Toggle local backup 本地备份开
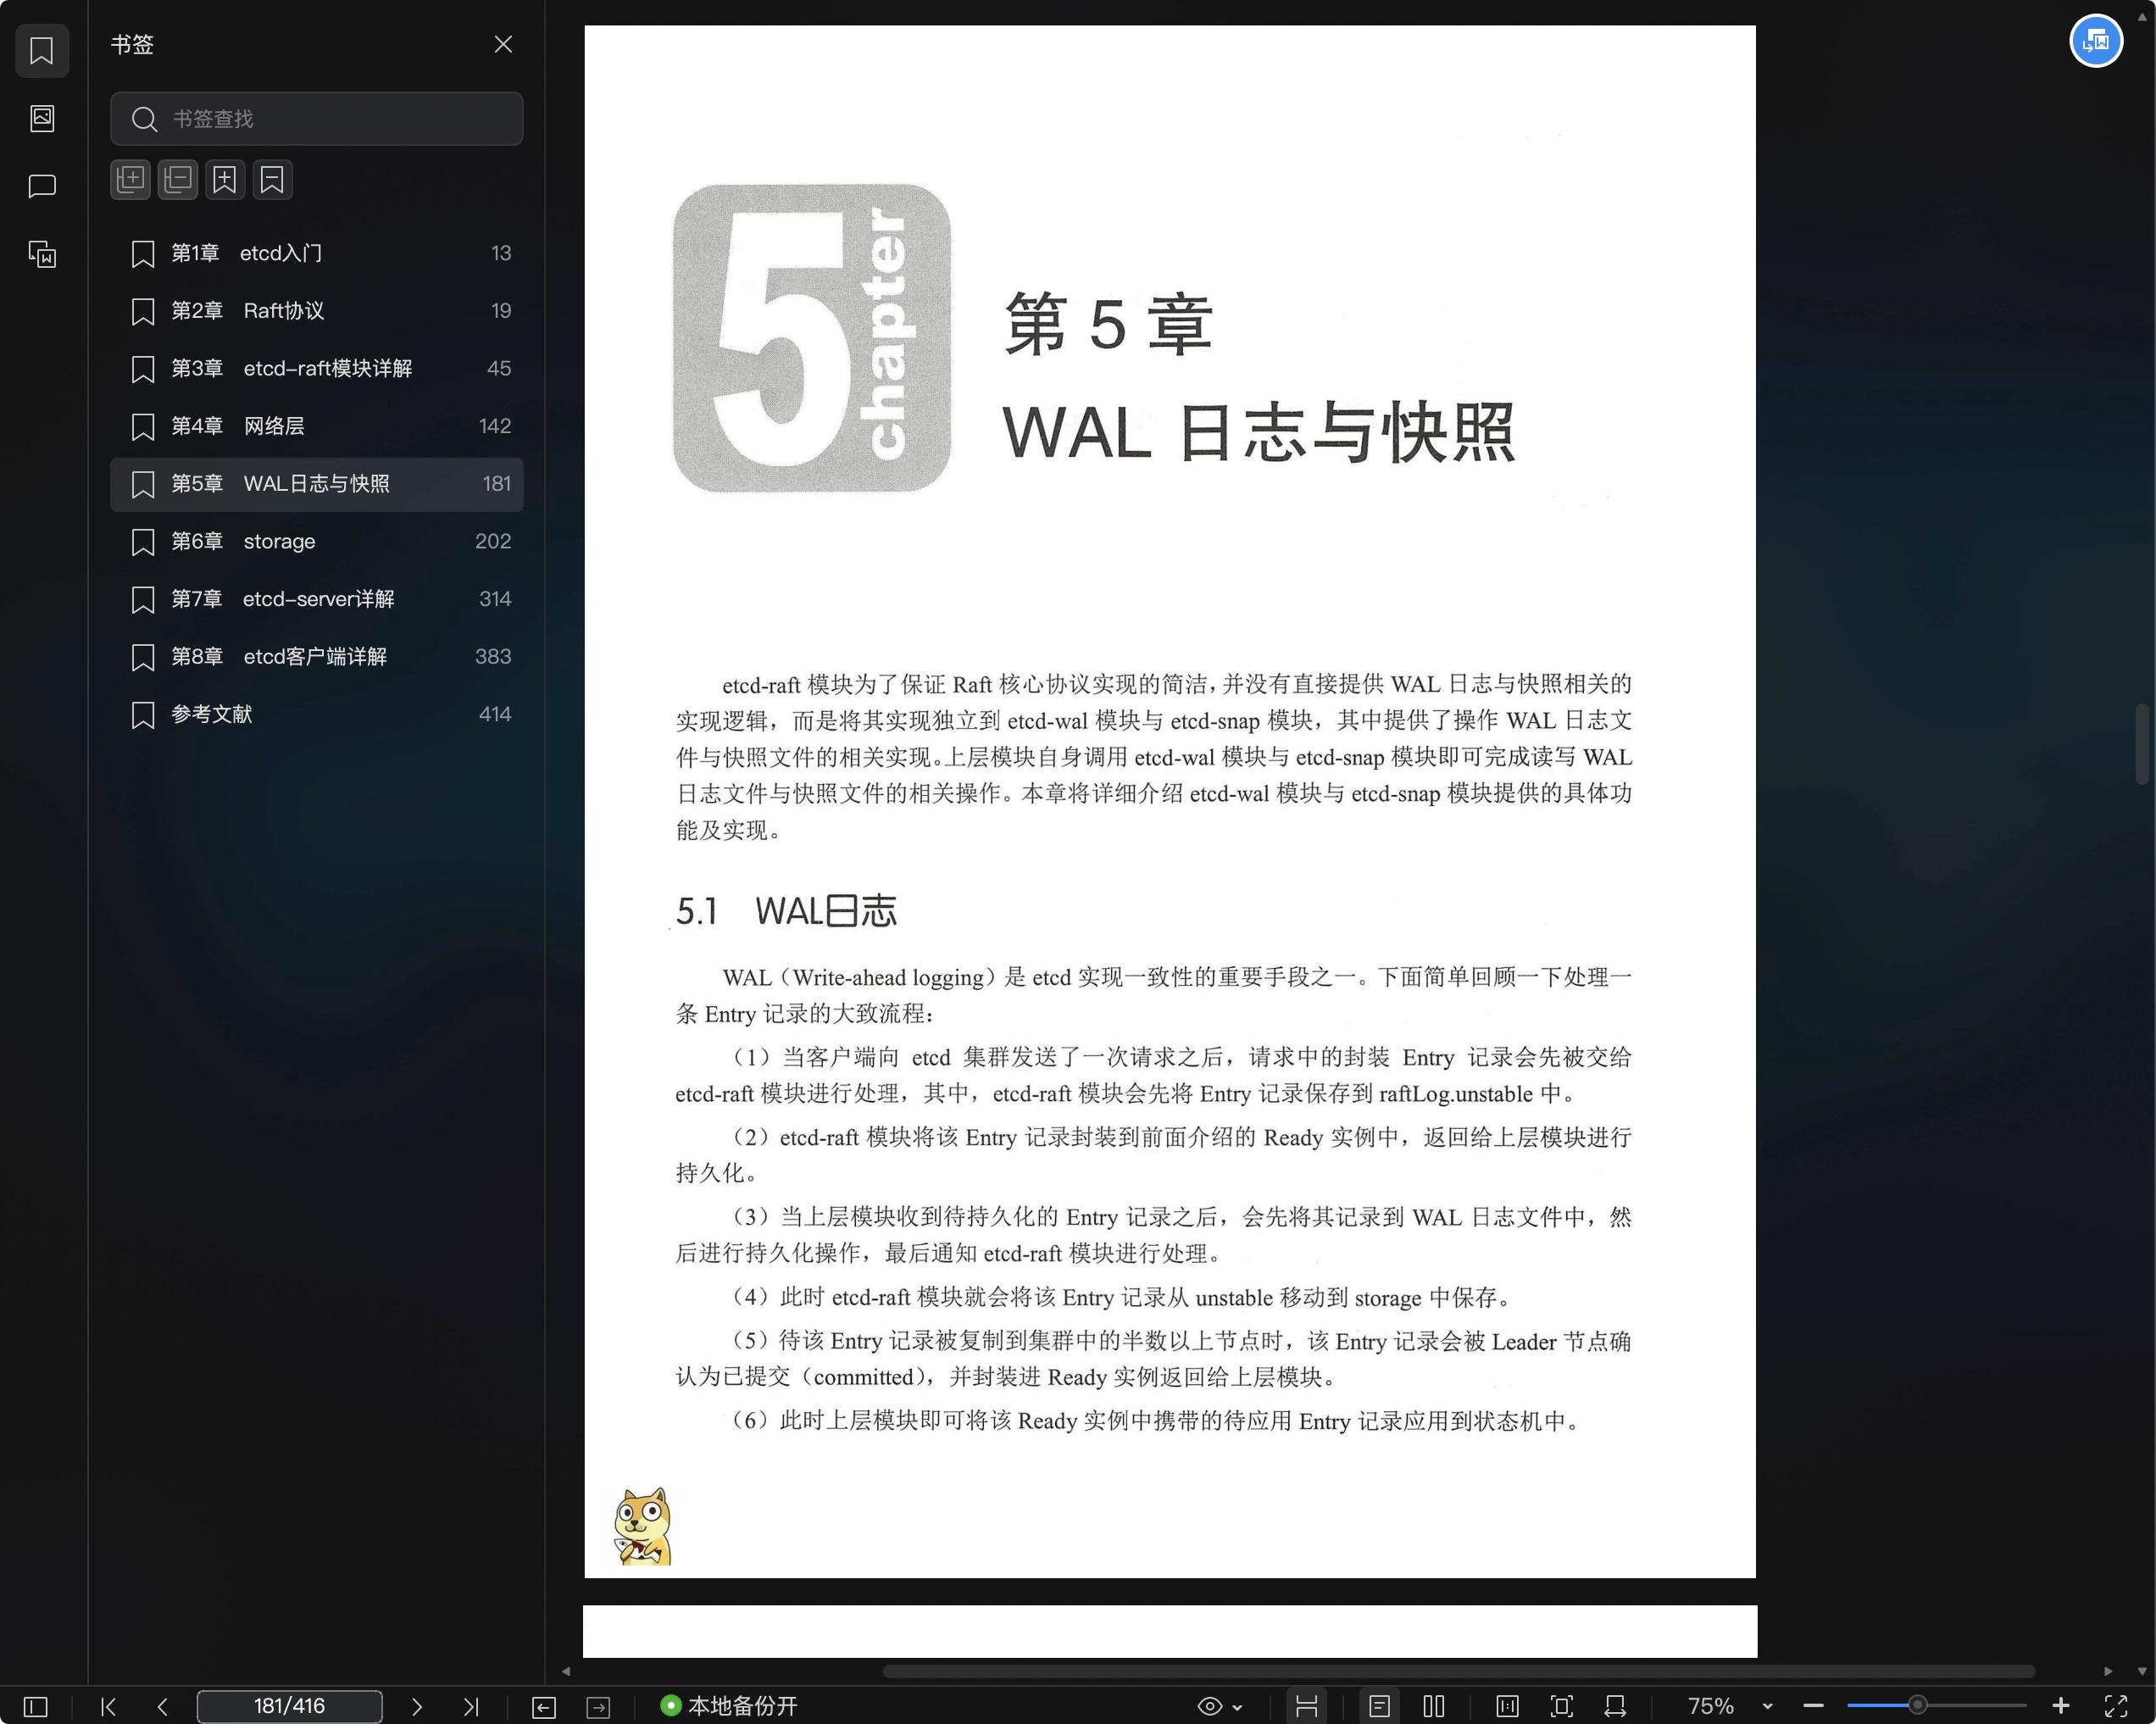The width and height of the screenshot is (2156, 1724). [x=729, y=1706]
